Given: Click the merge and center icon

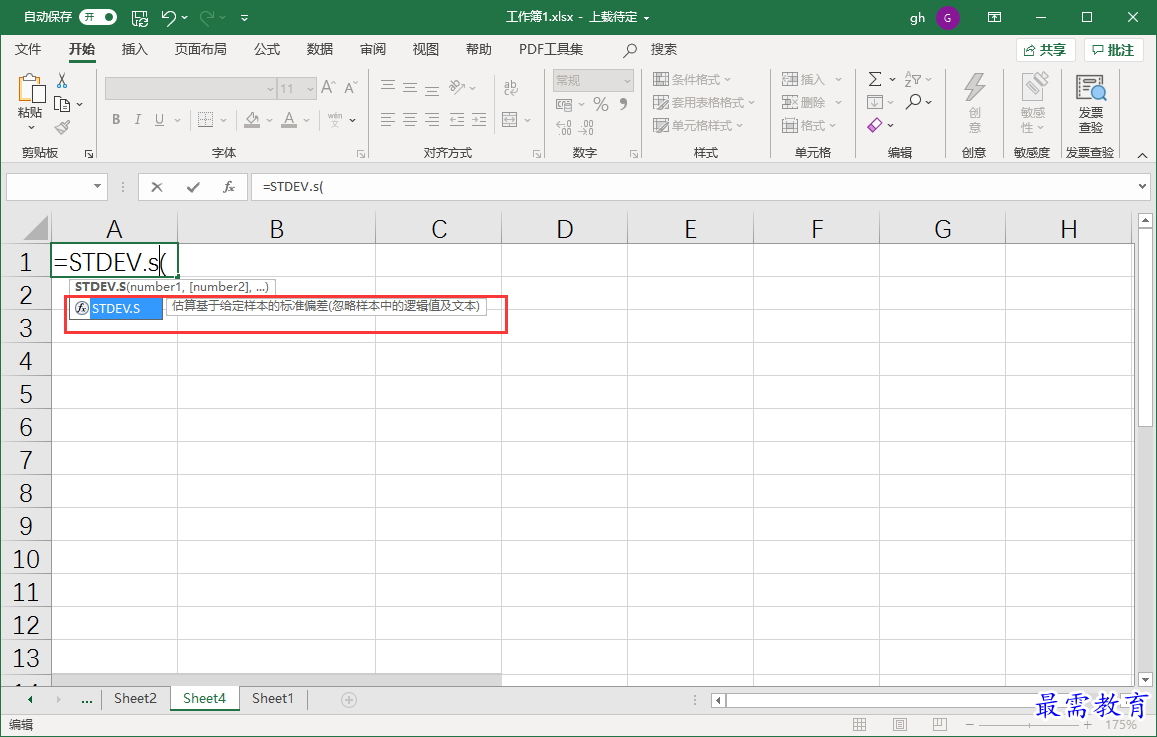Looking at the screenshot, I should (x=509, y=120).
